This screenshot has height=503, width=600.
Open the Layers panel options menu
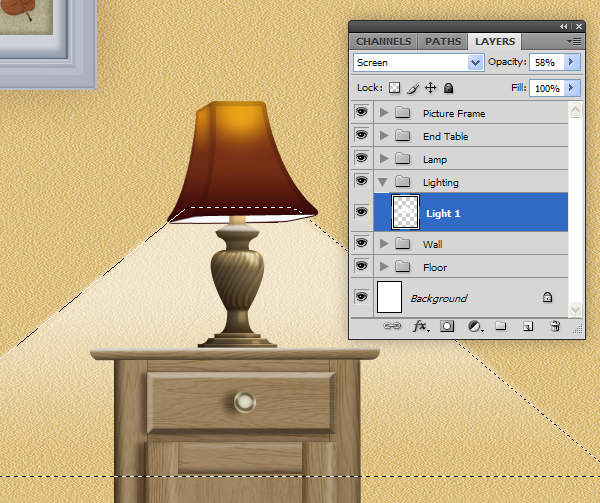tap(574, 42)
